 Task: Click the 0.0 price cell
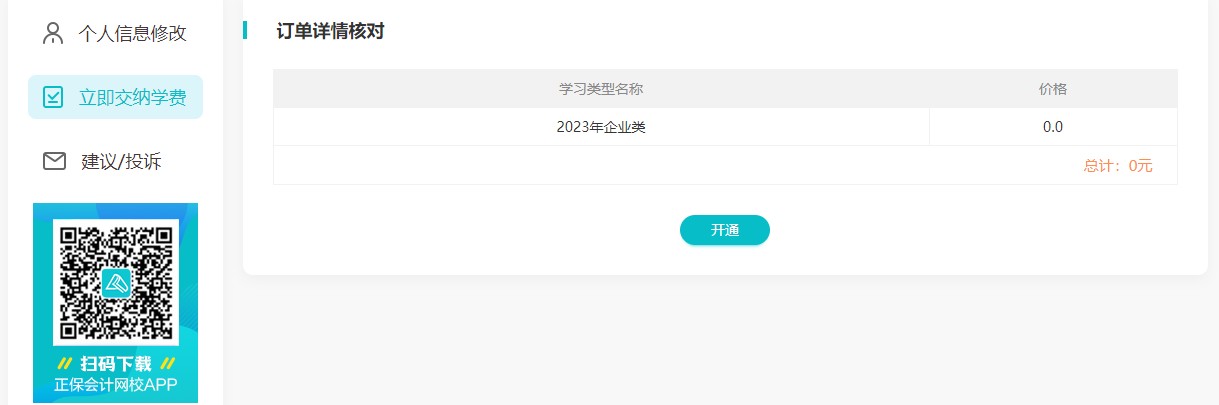[1052, 127]
